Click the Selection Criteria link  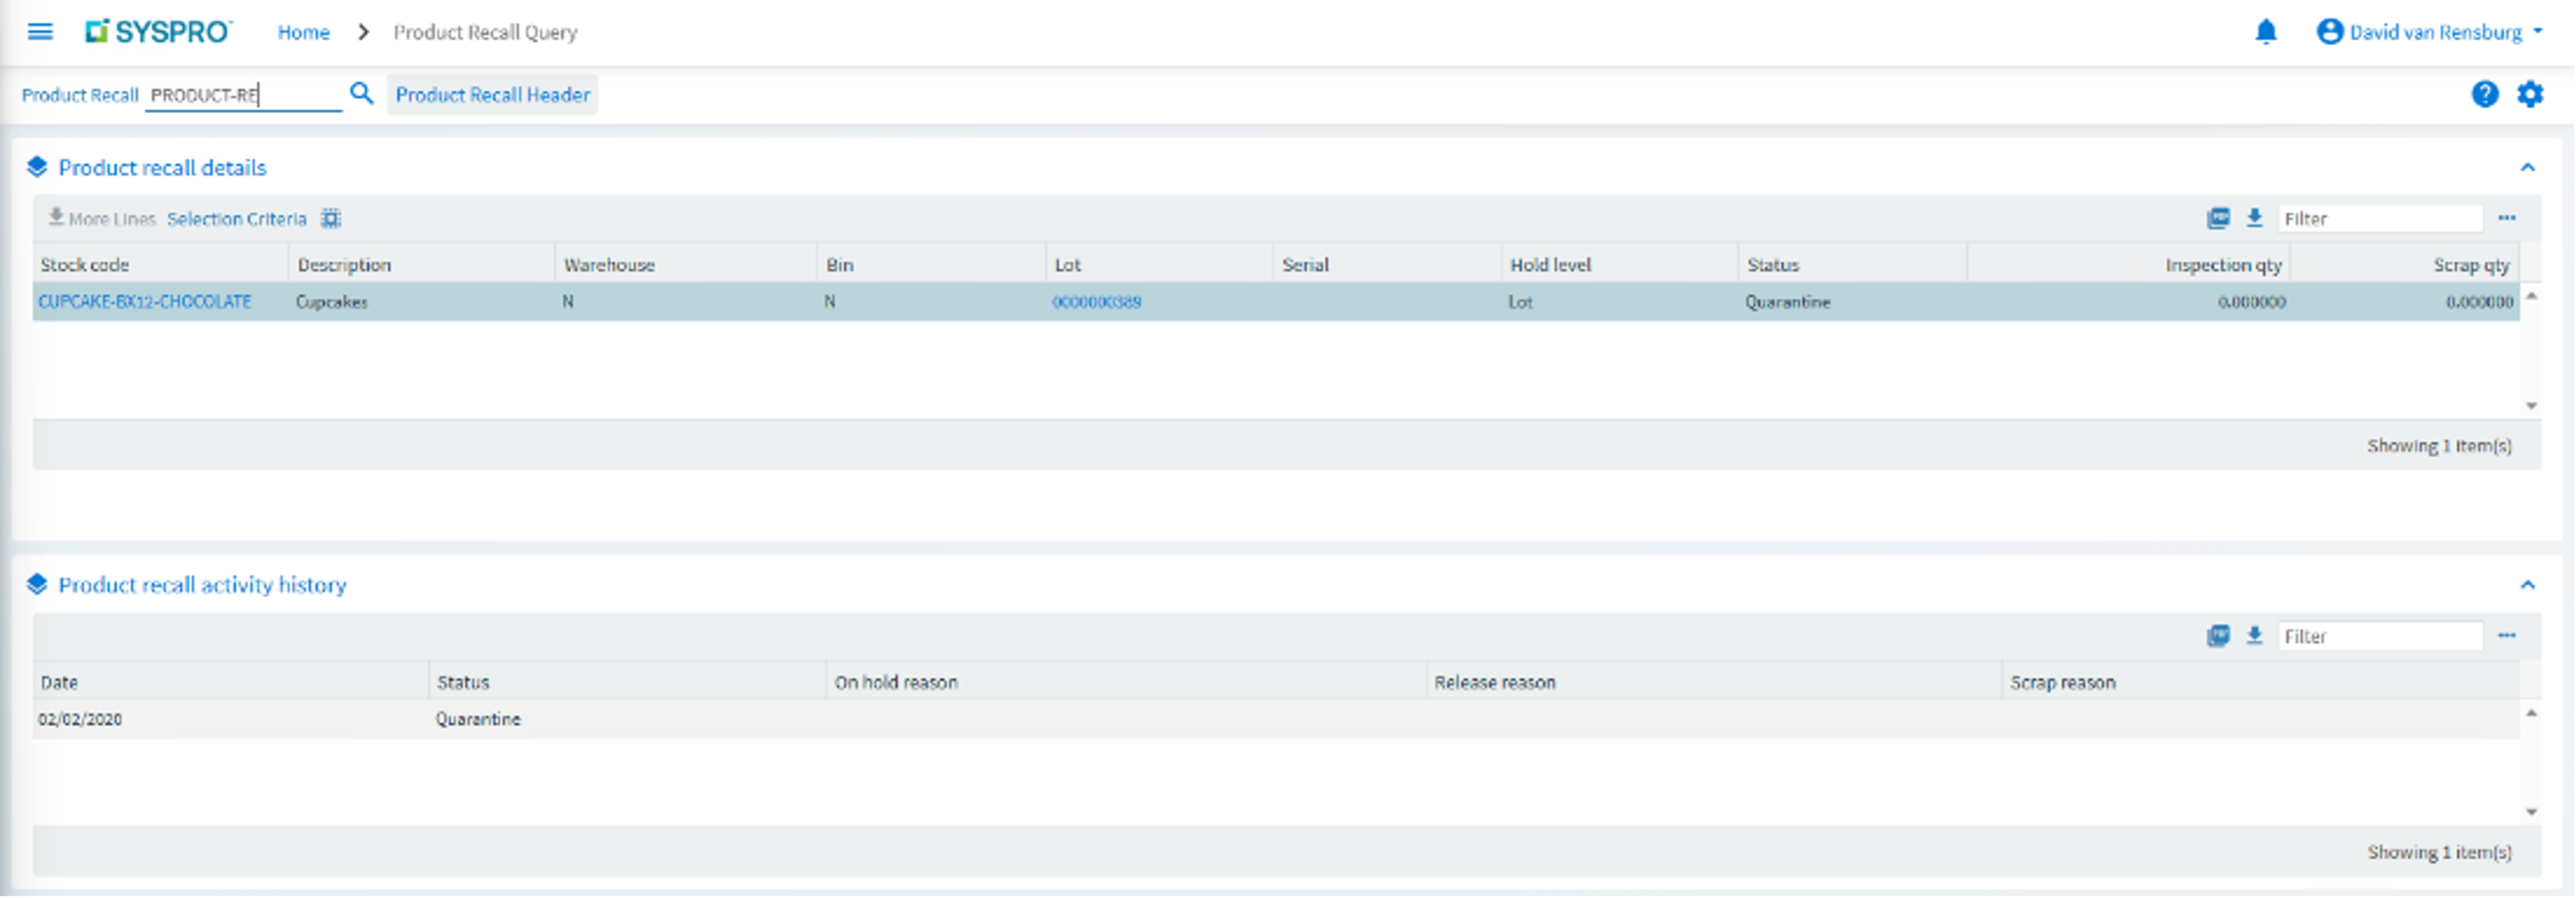click(x=236, y=219)
